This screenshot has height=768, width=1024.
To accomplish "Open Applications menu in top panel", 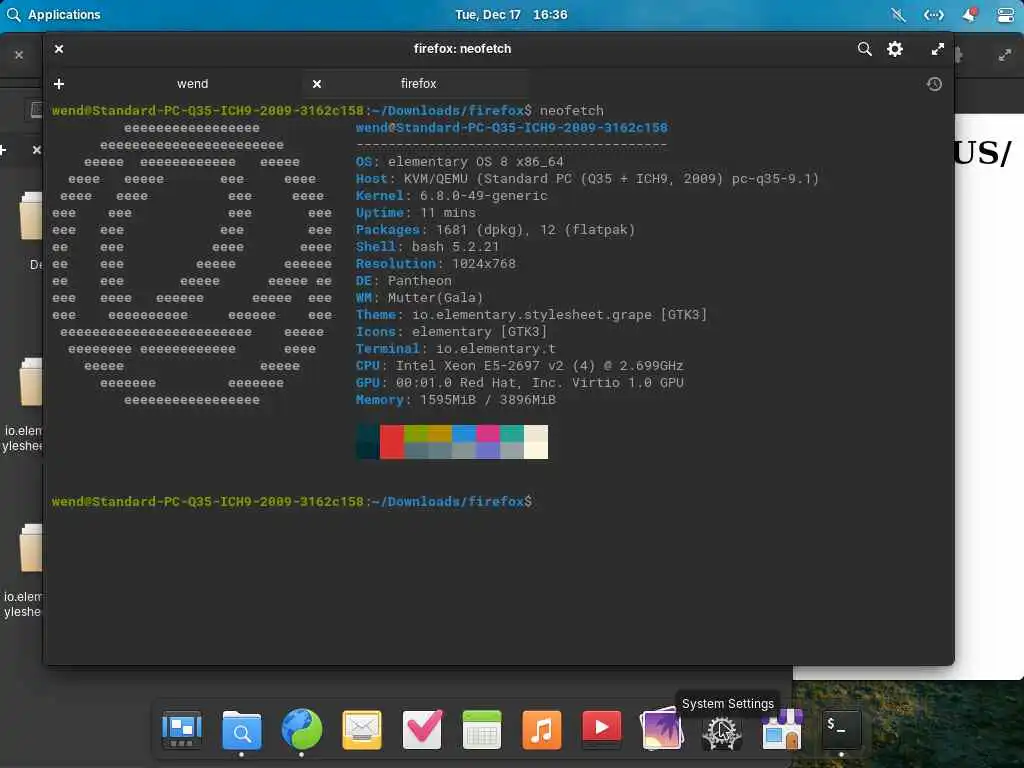I will (x=54, y=14).
